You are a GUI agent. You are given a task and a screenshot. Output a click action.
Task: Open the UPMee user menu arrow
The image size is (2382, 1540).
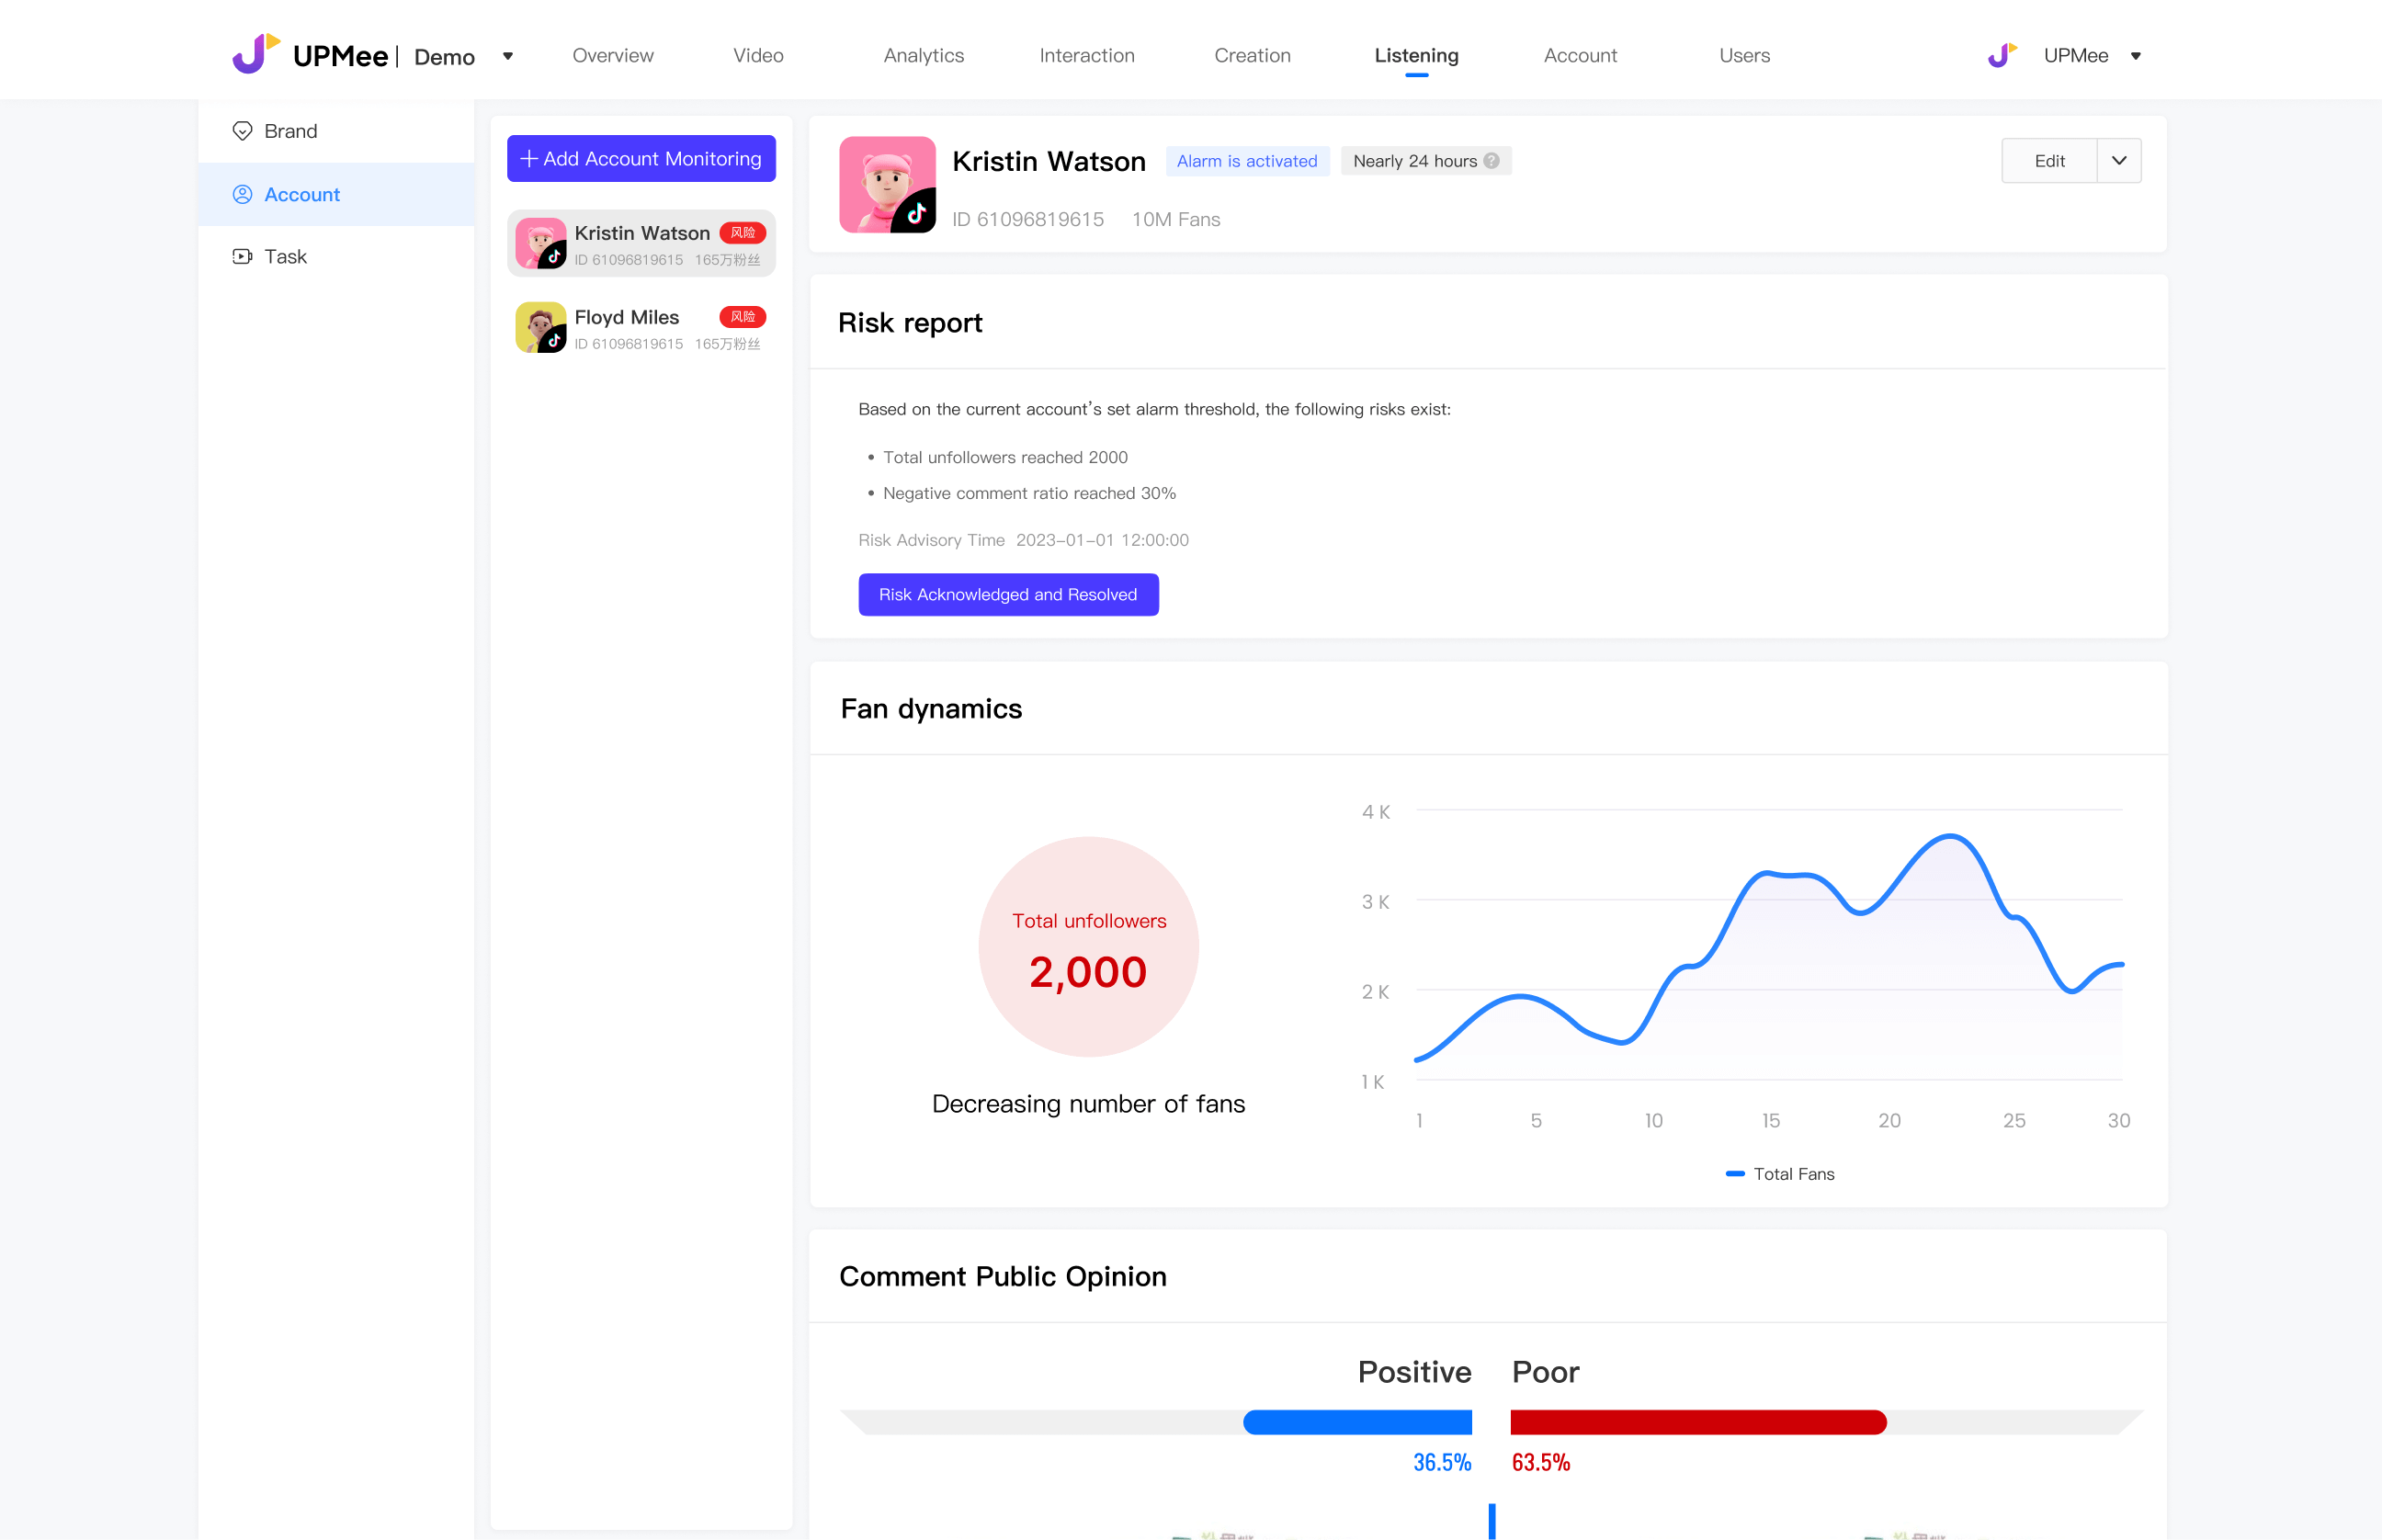point(2135,56)
